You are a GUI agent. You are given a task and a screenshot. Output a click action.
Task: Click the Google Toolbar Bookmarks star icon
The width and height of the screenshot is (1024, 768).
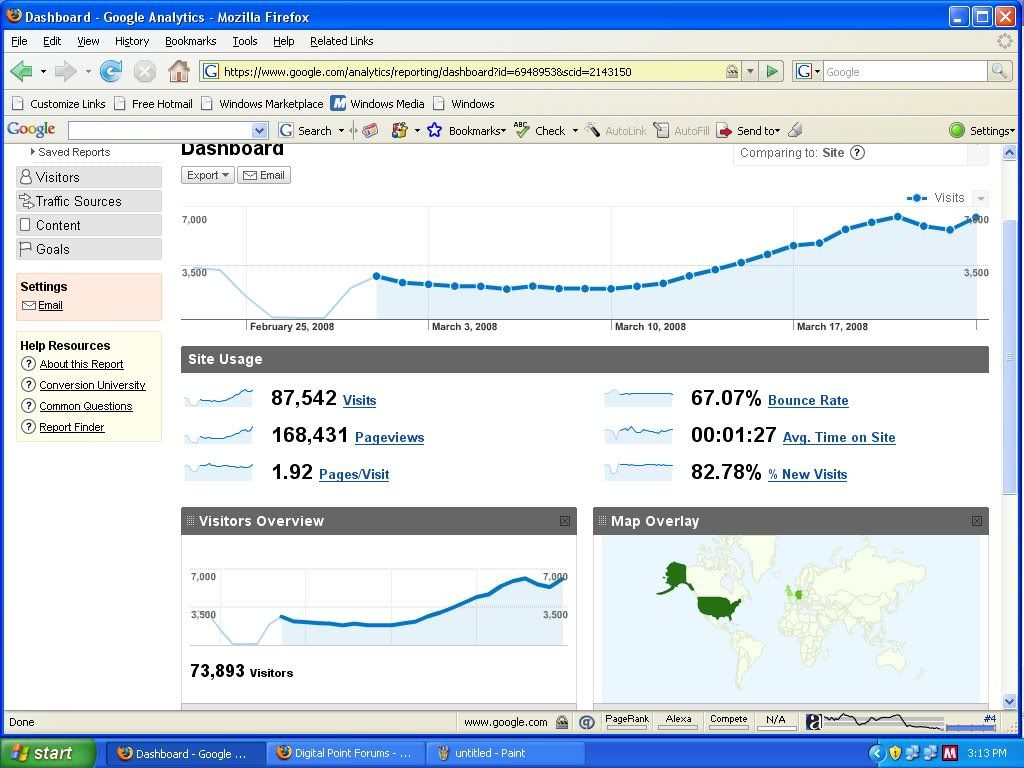435,131
